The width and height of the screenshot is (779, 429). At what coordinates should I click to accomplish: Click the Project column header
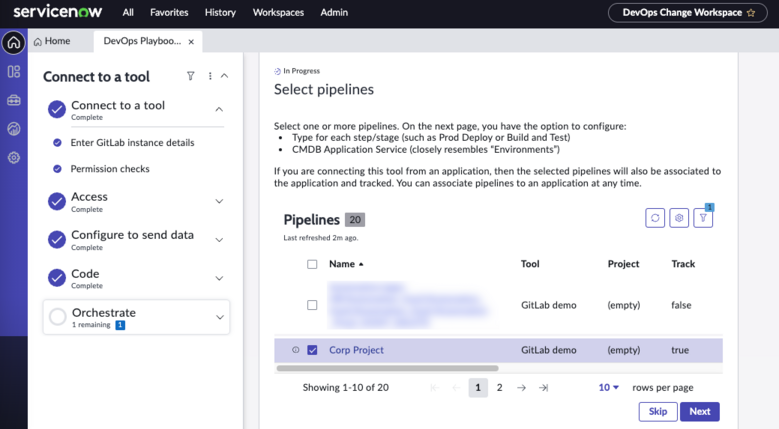623,264
